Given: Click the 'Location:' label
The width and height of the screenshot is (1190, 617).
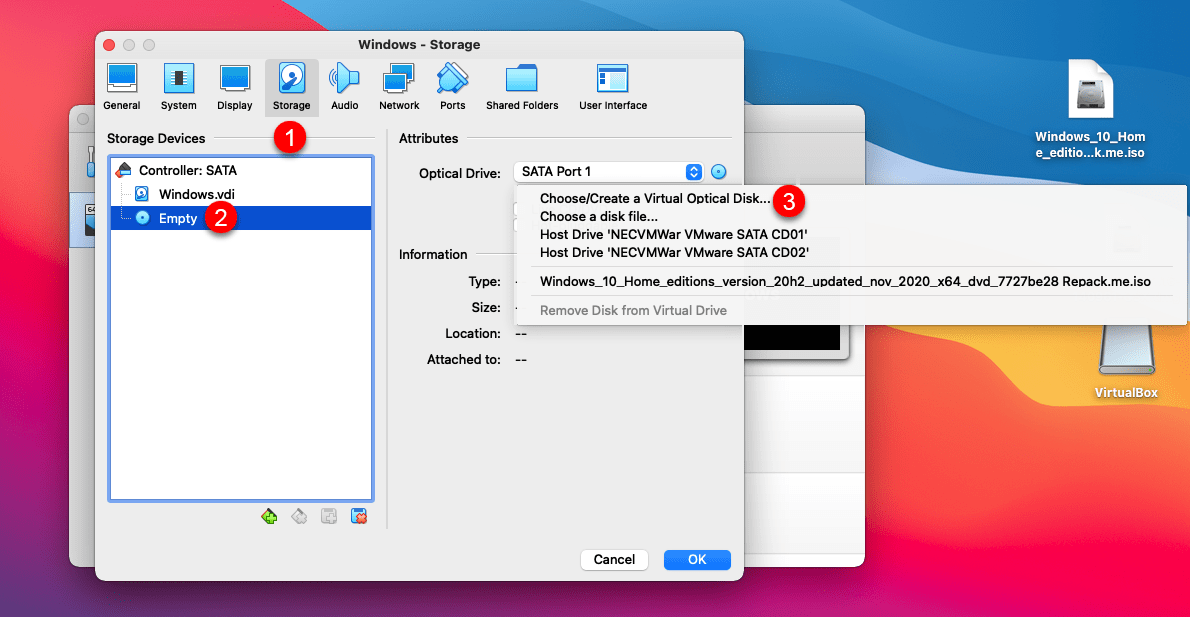Looking at the screenshot, I should [473, 333].
